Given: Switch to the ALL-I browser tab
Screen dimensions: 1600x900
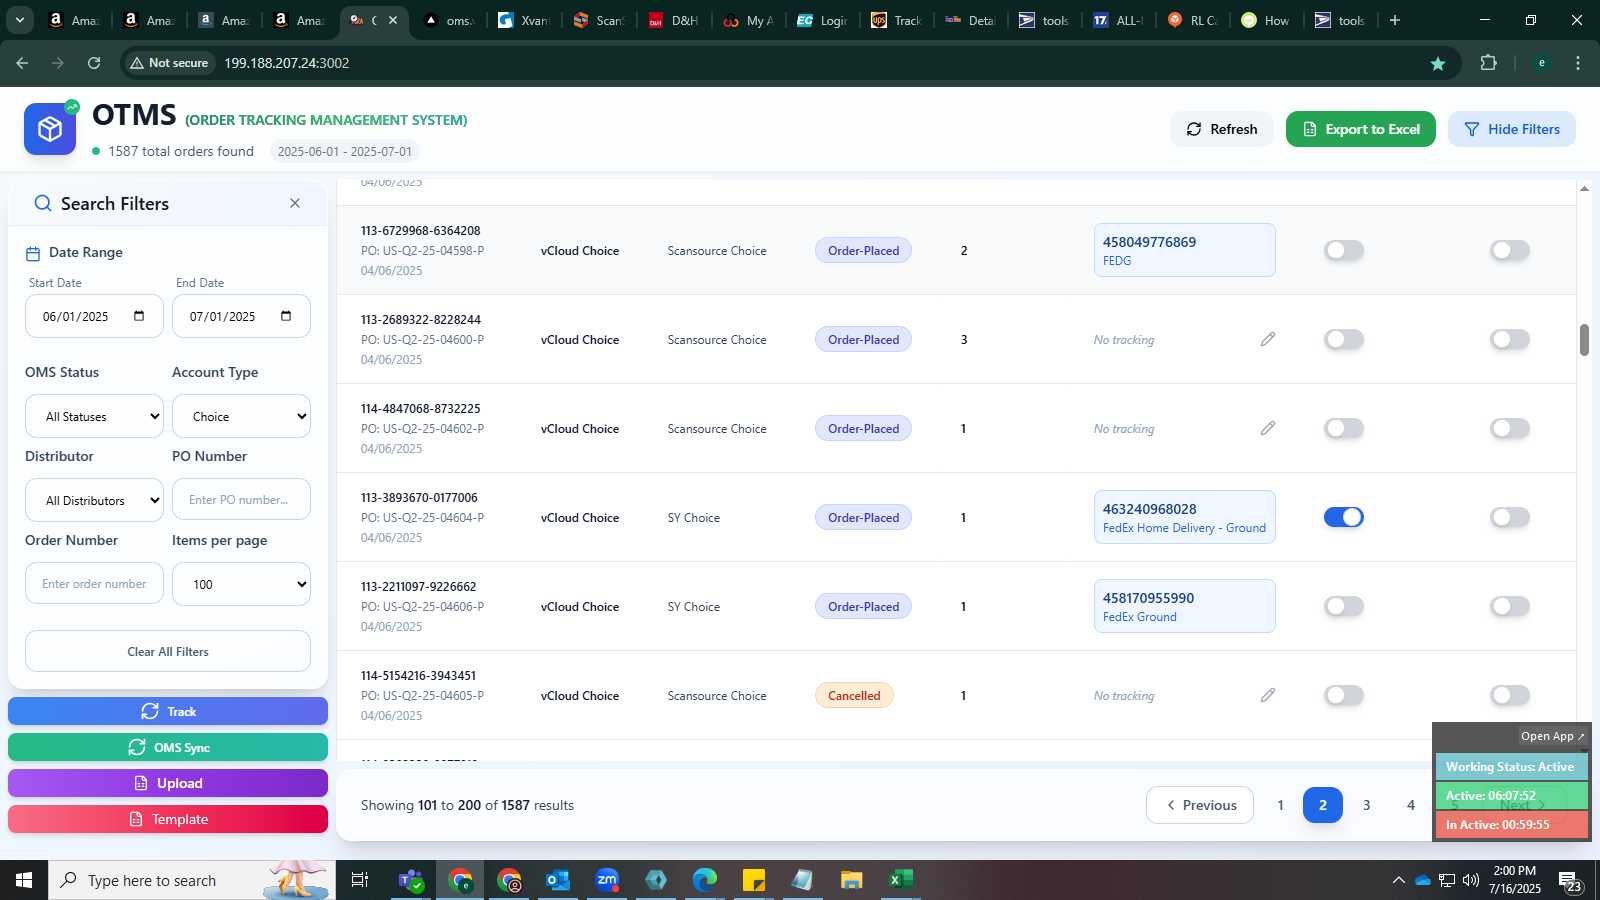Looking at the screenshot, I should (x=1118, y=20).
